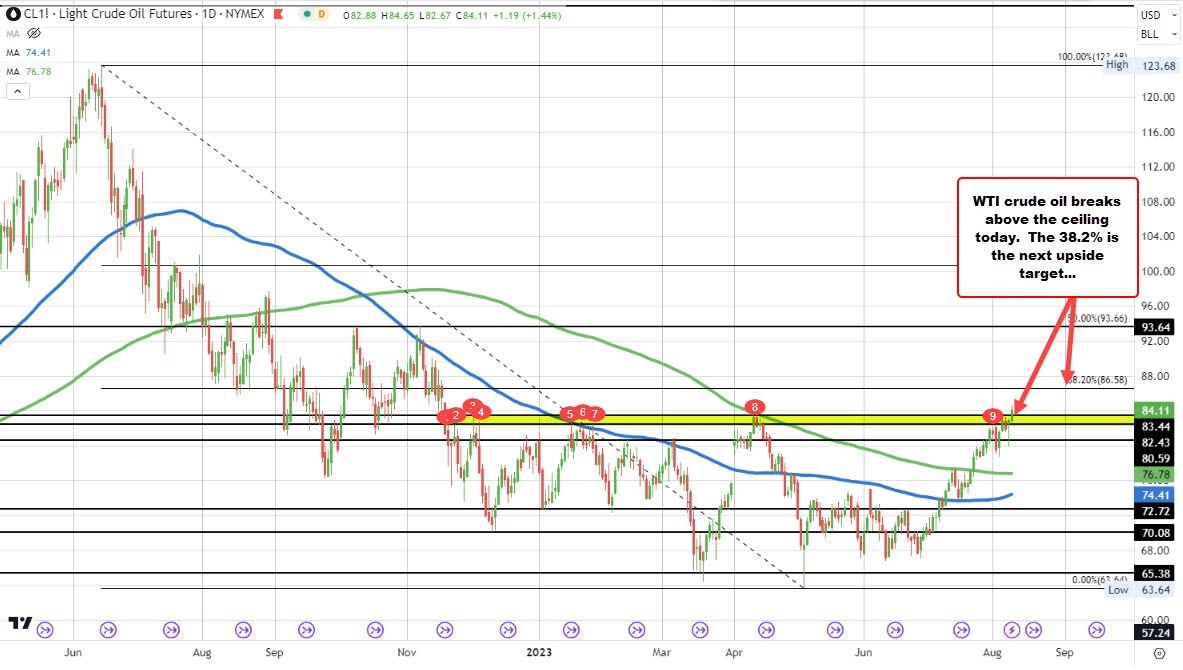Click the orange D daily timeframe badge
Image resolution: width=1183 pixels, height=670 pixels.
[x=321, y=14]
